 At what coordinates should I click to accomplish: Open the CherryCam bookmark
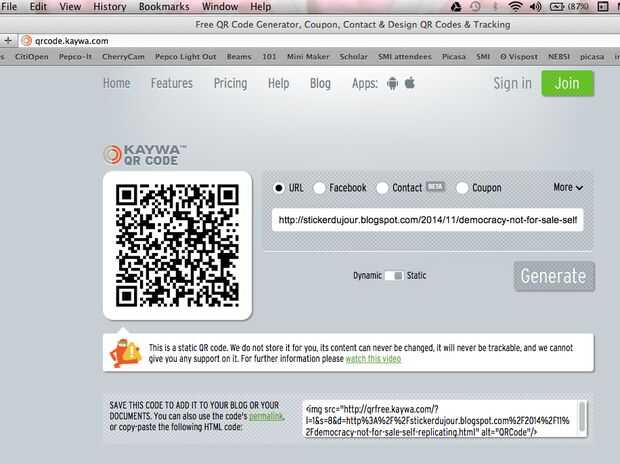123,57
